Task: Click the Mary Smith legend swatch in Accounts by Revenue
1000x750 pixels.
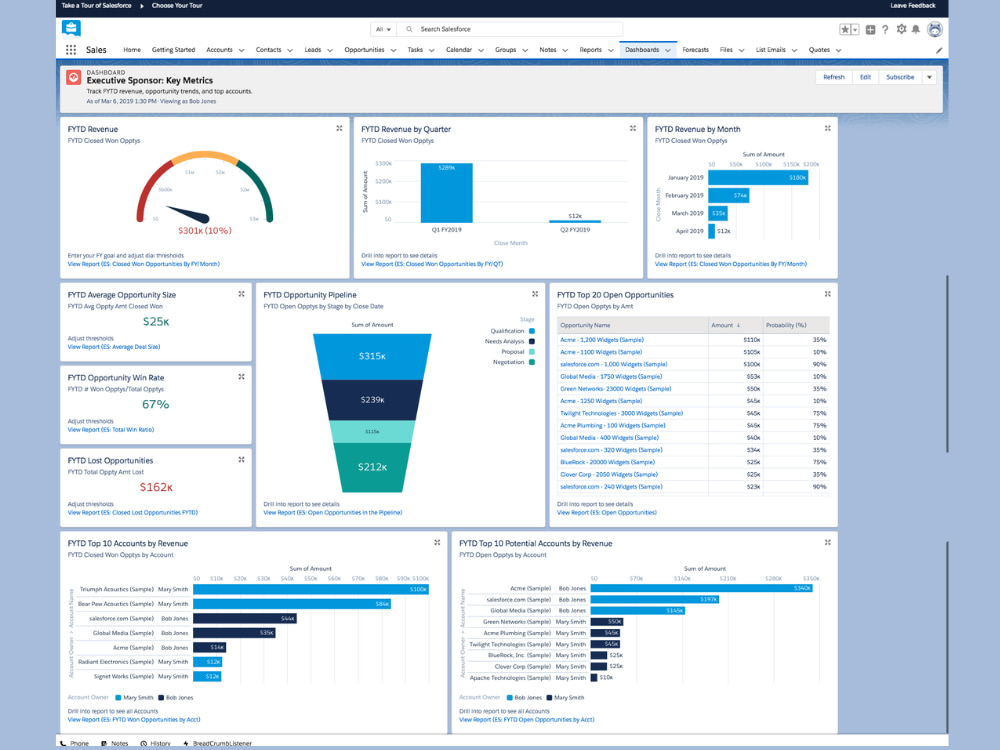Action: (118, 698)
